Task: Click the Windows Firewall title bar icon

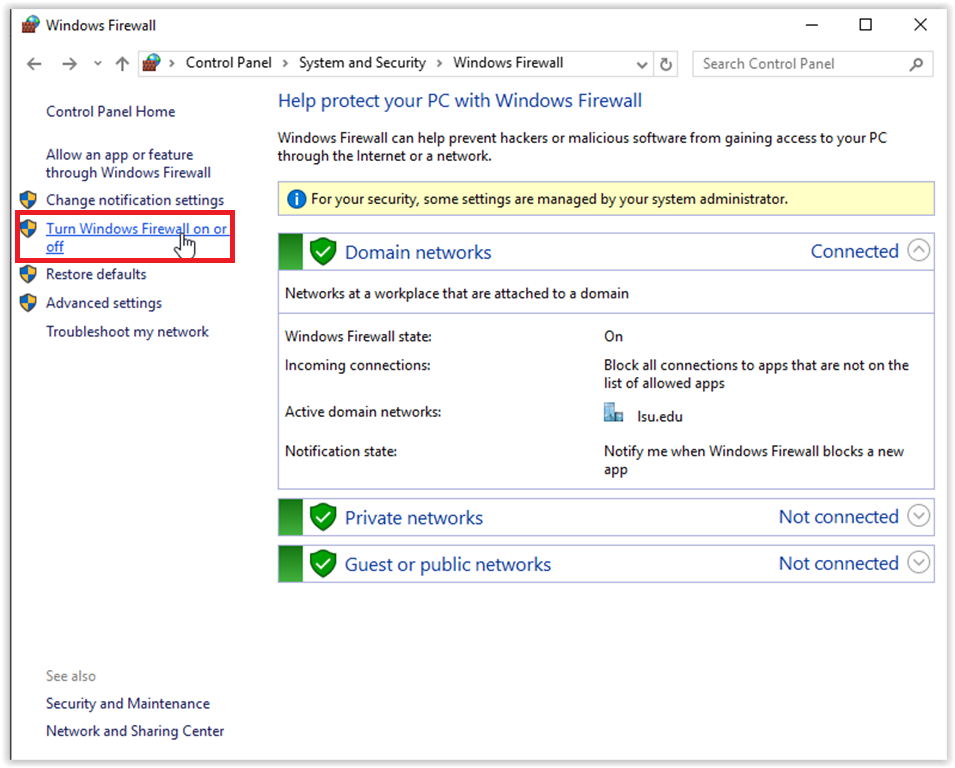Action: (x=30, y=25)
